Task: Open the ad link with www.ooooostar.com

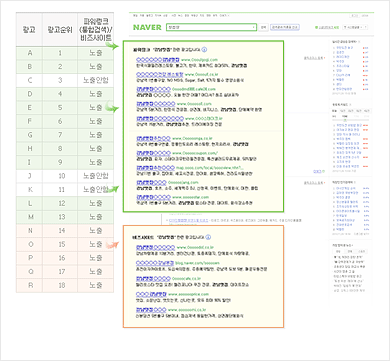Action: point(153,197)
